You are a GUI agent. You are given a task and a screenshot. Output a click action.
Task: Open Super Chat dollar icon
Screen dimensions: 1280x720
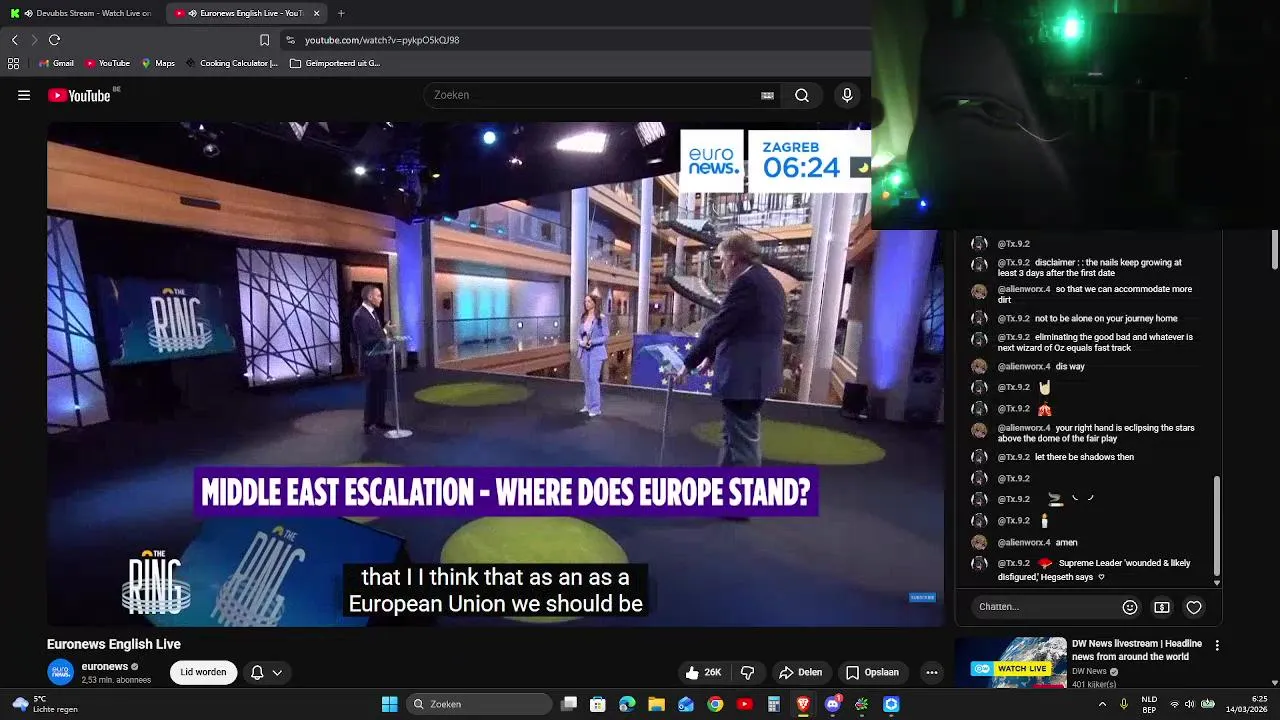tap(1162, 607)
